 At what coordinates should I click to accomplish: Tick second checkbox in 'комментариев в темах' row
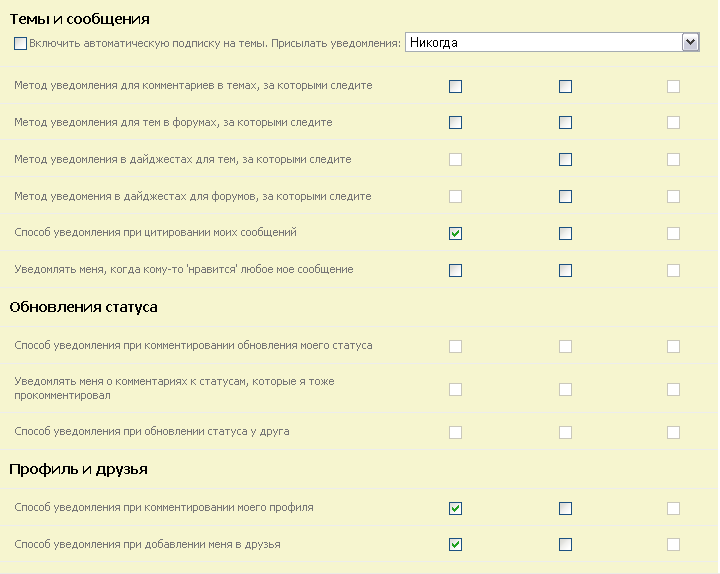(x=565, y=86)
